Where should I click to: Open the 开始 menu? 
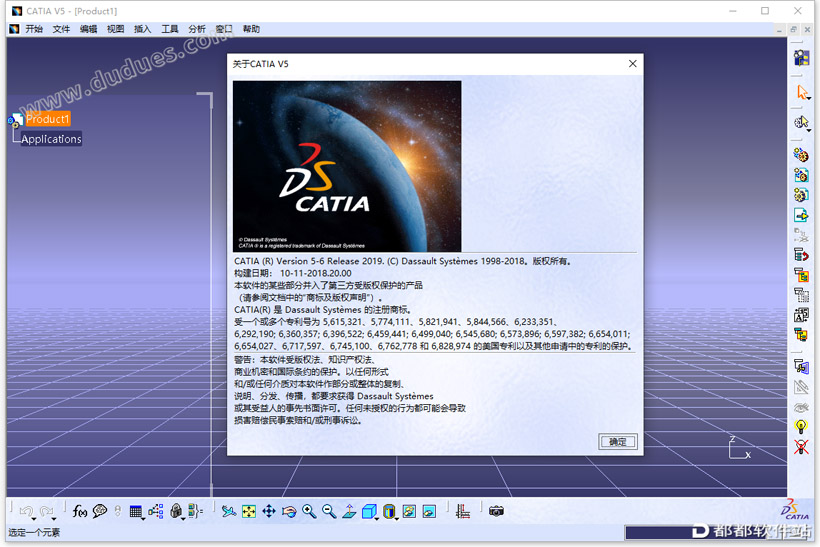coord(34,29)
